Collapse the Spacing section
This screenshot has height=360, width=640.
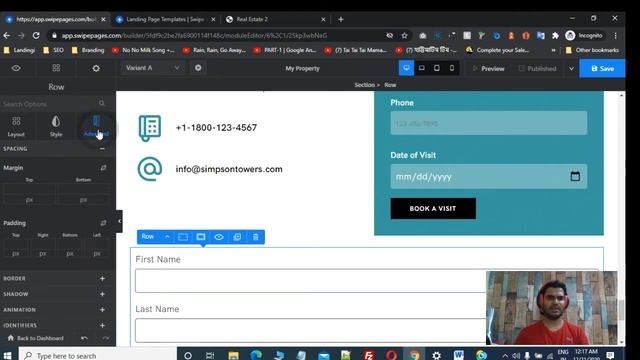coord(102,149)
